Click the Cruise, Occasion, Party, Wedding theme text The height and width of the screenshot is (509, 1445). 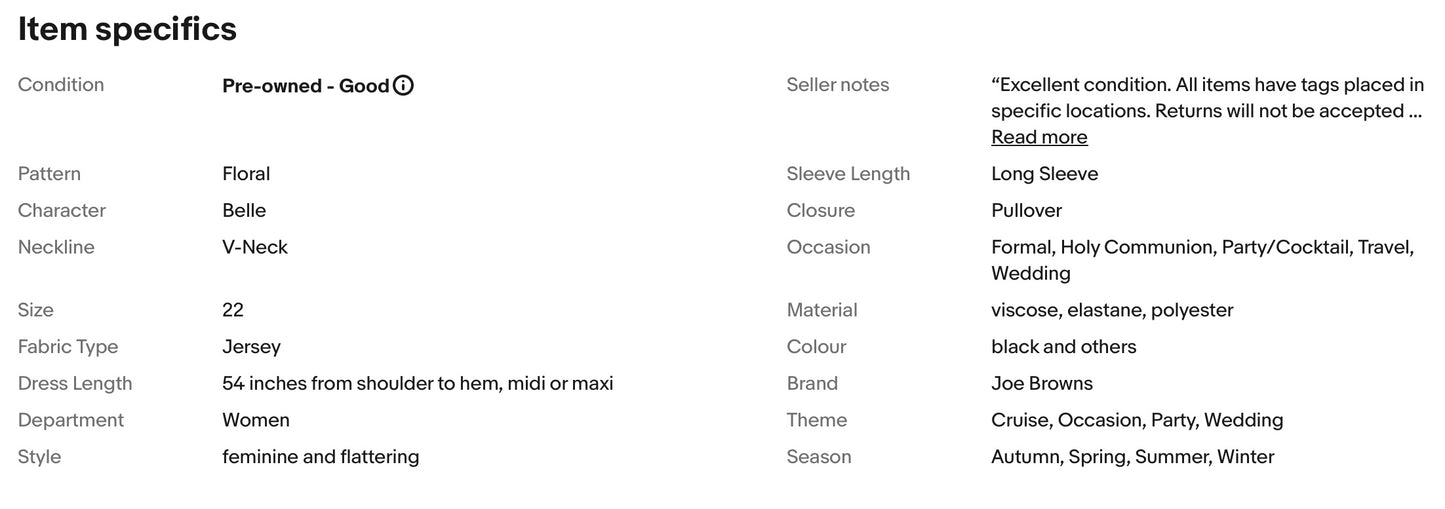click(x=1137, y=420)
